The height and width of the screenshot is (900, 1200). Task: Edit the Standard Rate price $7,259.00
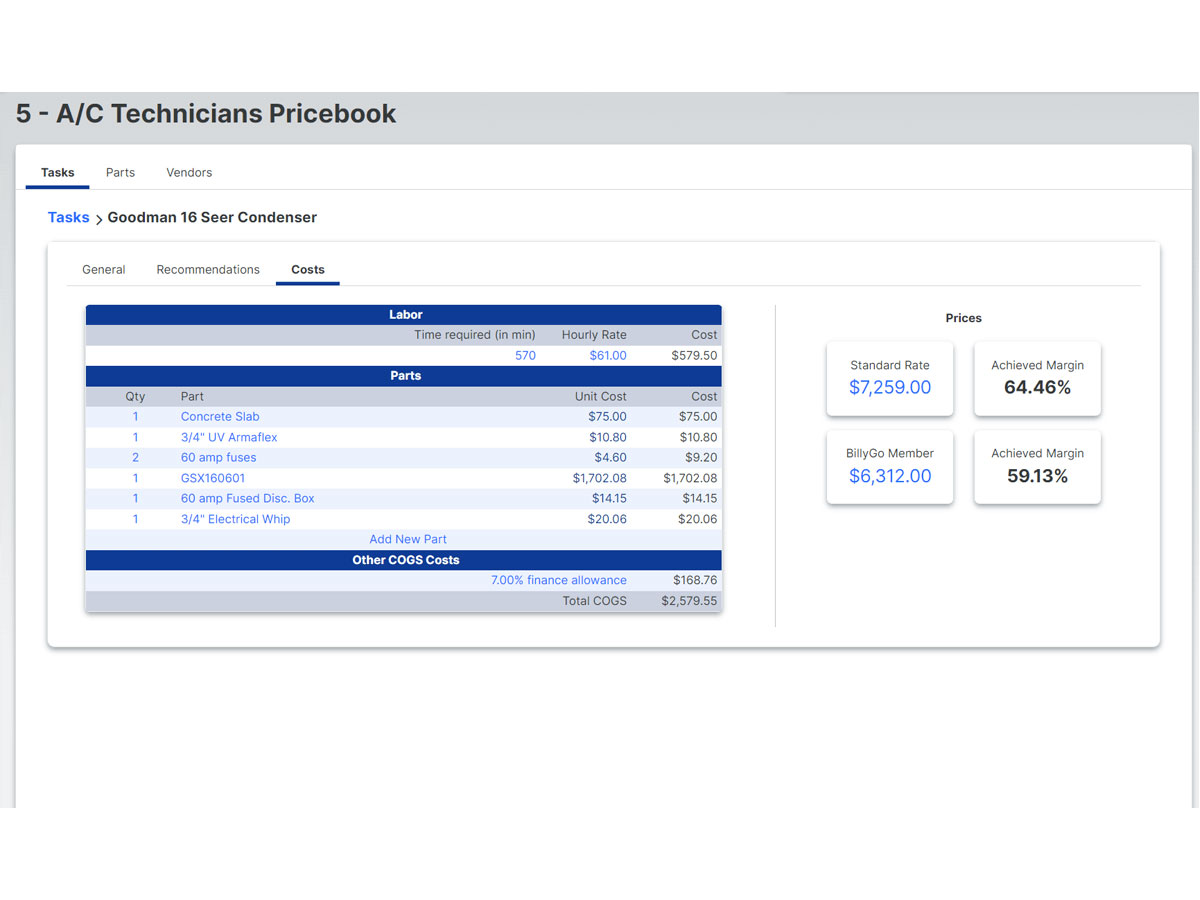pos(890,388)
